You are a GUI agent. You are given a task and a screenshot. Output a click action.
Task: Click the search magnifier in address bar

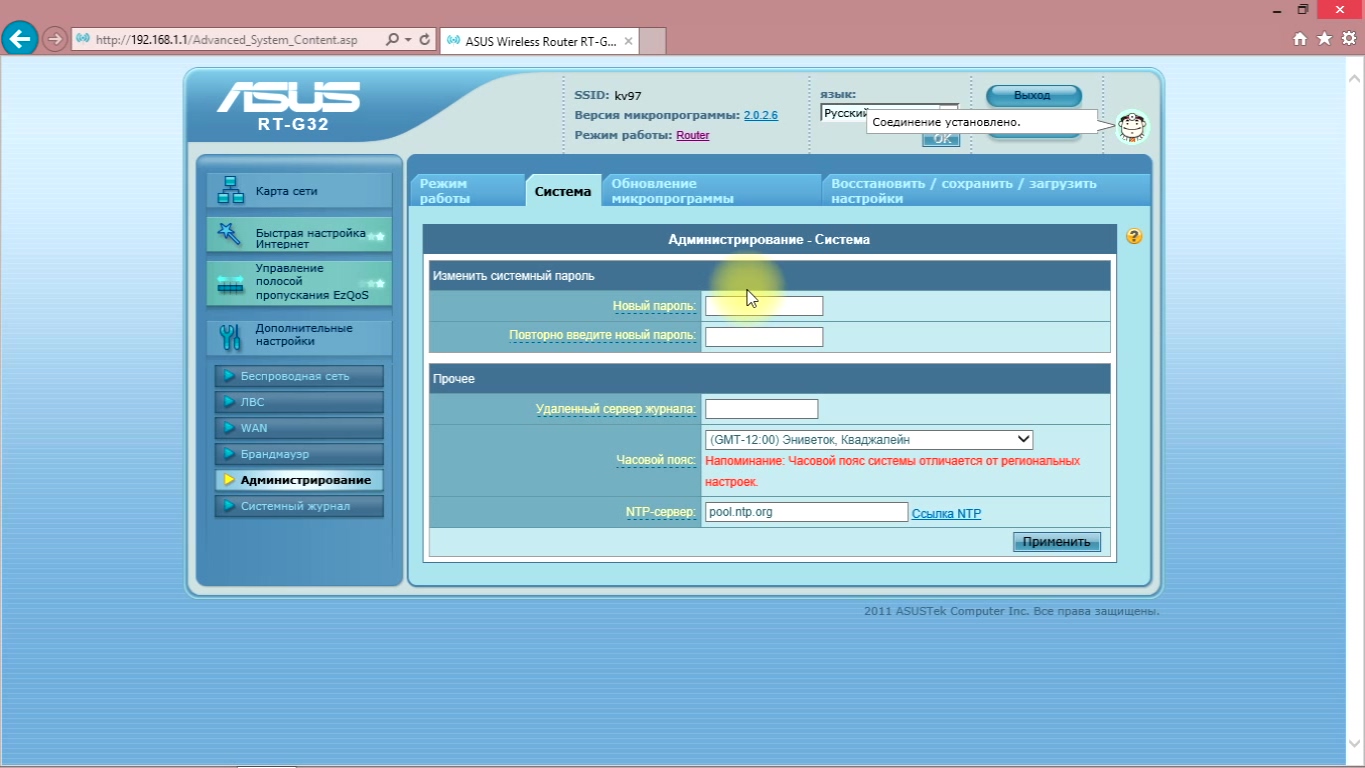[393, 40]
